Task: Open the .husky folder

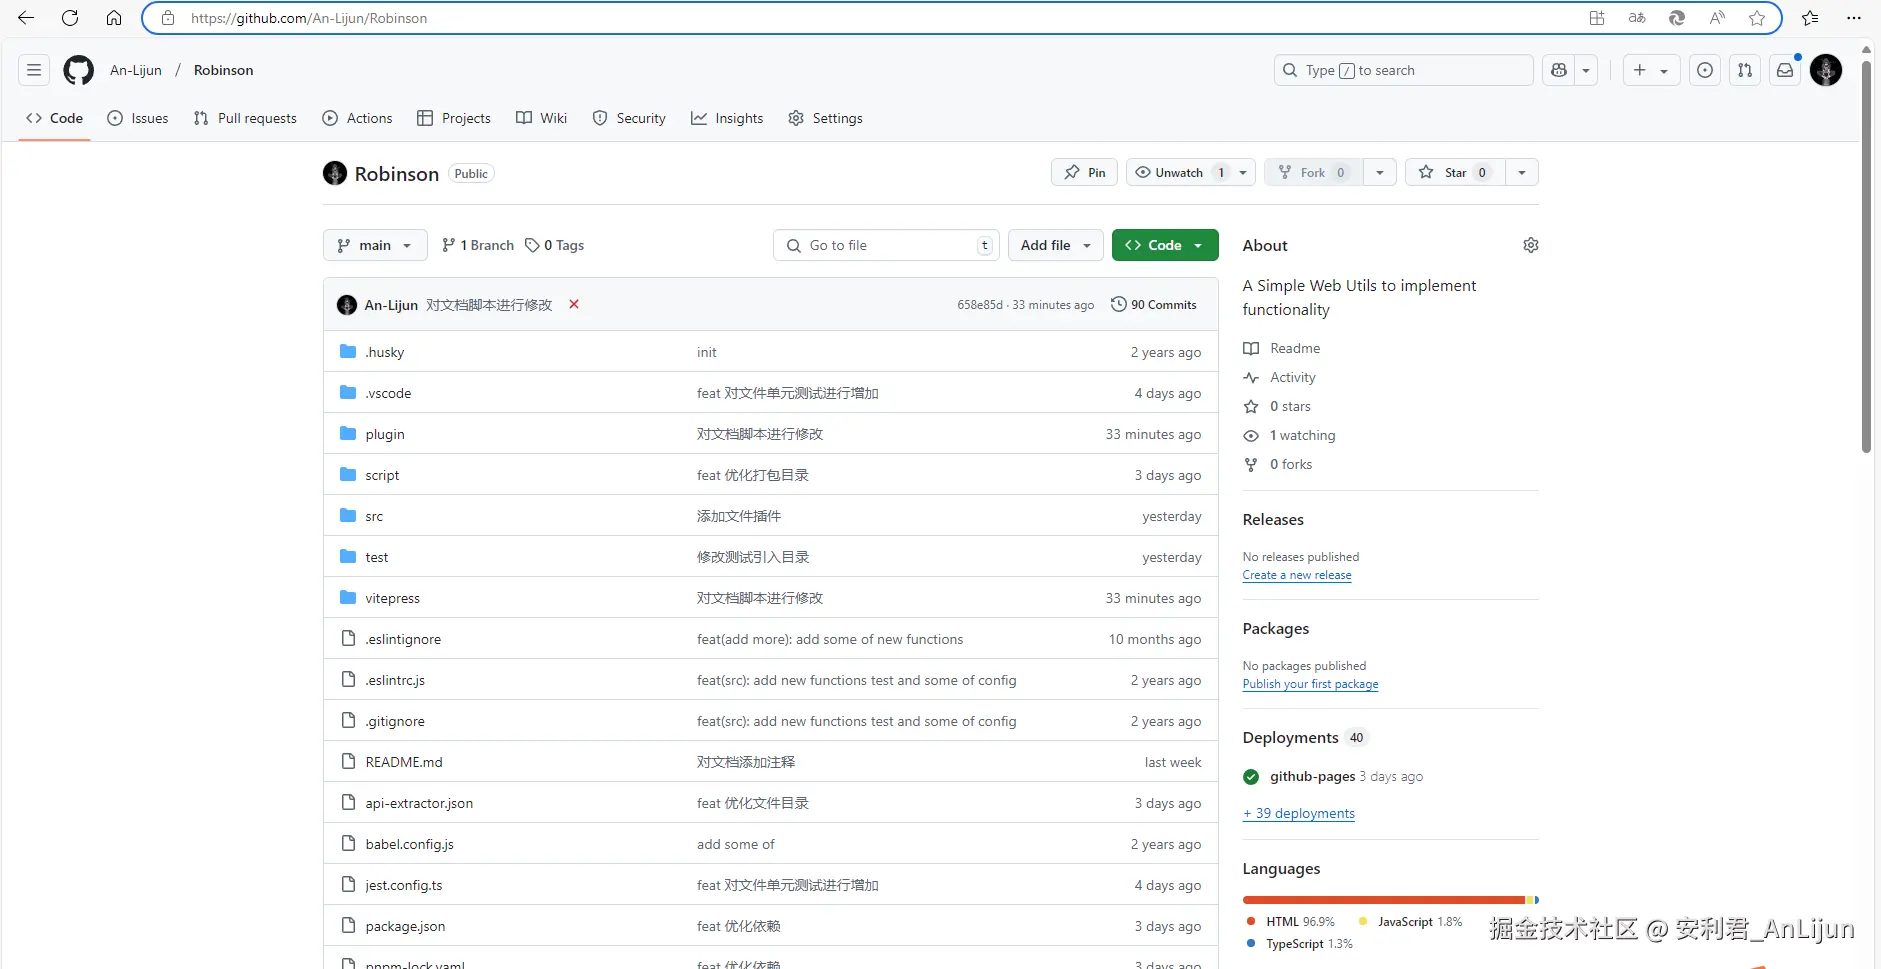Action: coord(384,352)
